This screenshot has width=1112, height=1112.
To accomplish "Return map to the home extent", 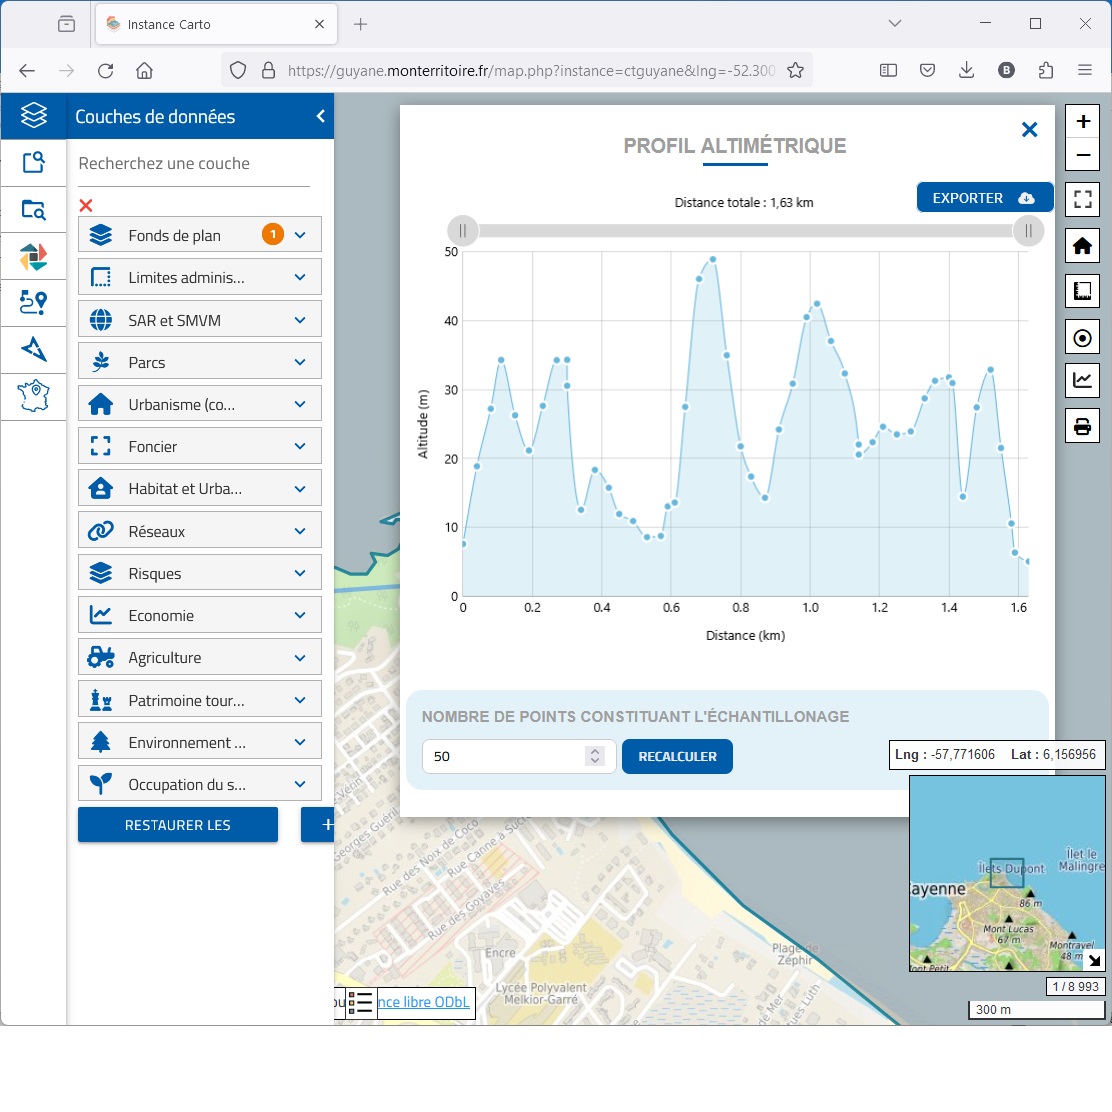I will point(1082,246).
